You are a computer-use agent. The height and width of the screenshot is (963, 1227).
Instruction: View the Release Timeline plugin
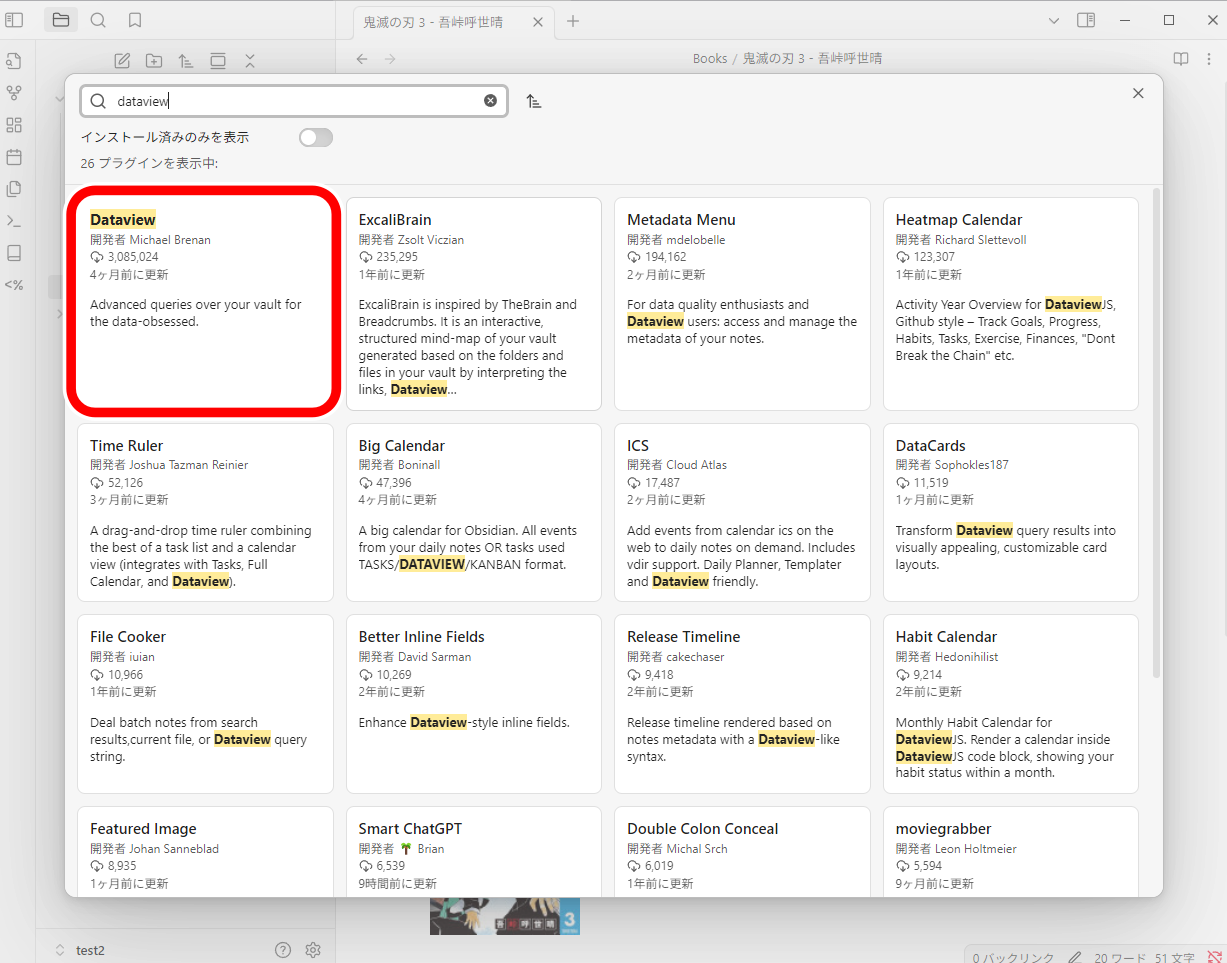742,704
